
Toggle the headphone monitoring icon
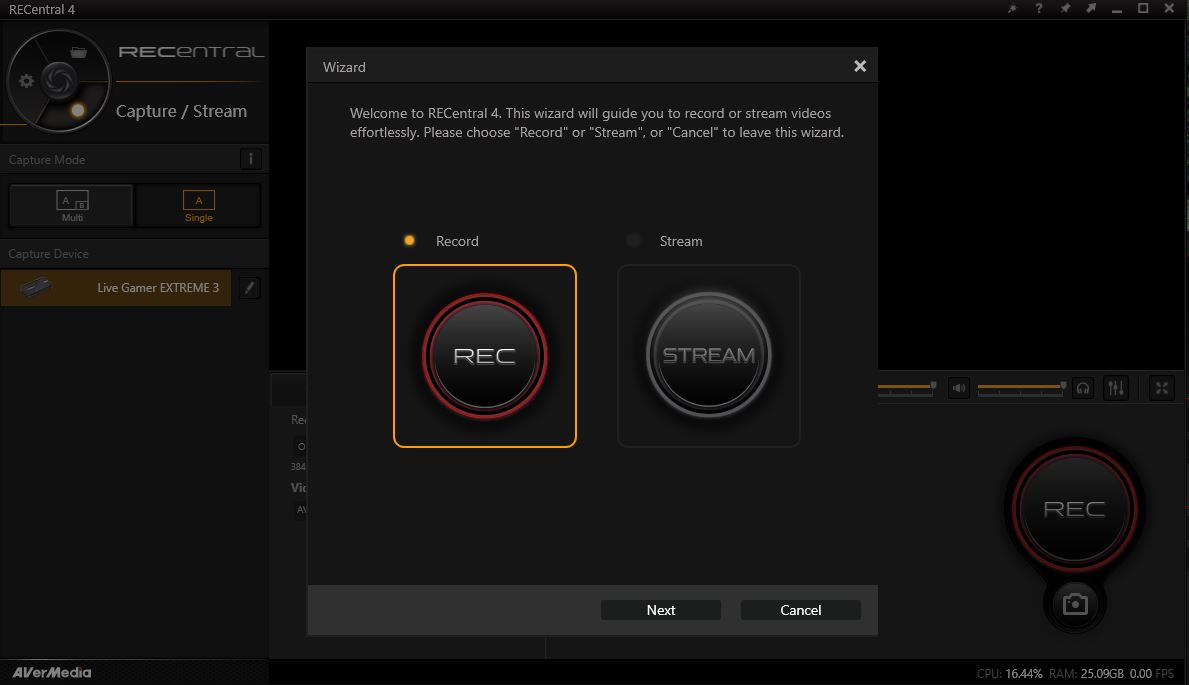click(x=1083, y=388)
